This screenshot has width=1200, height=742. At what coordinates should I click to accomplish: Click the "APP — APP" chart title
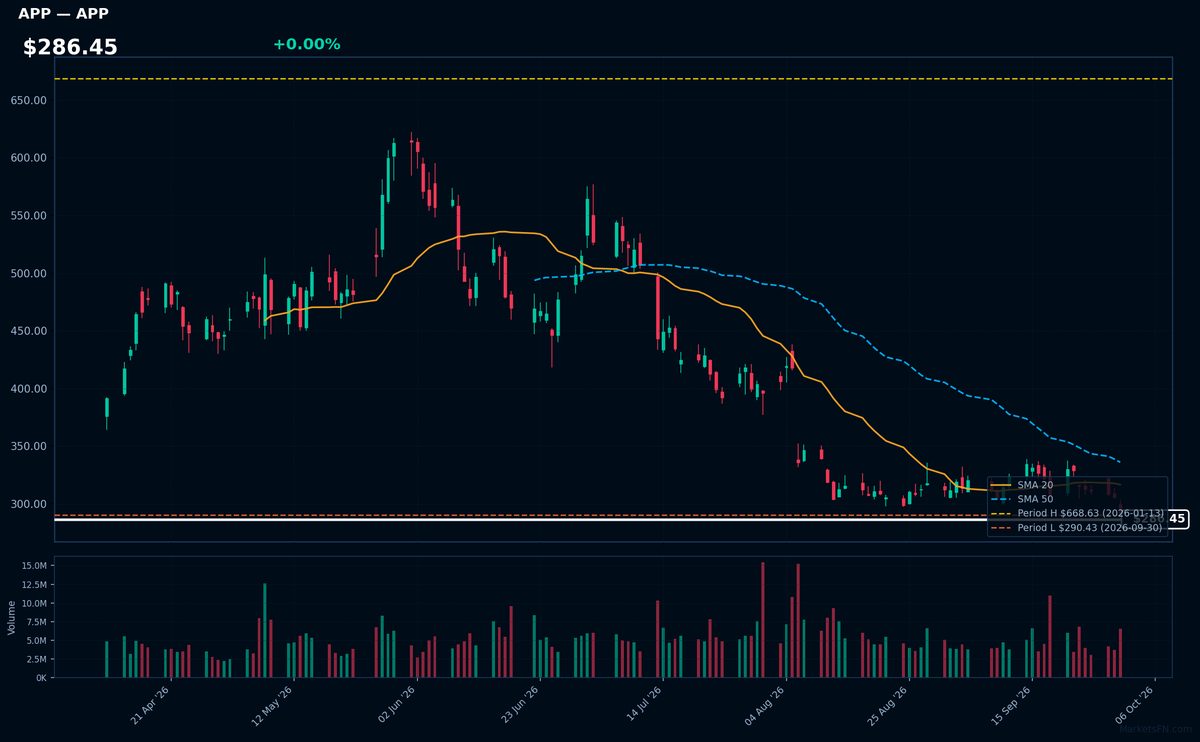point(63,14)
